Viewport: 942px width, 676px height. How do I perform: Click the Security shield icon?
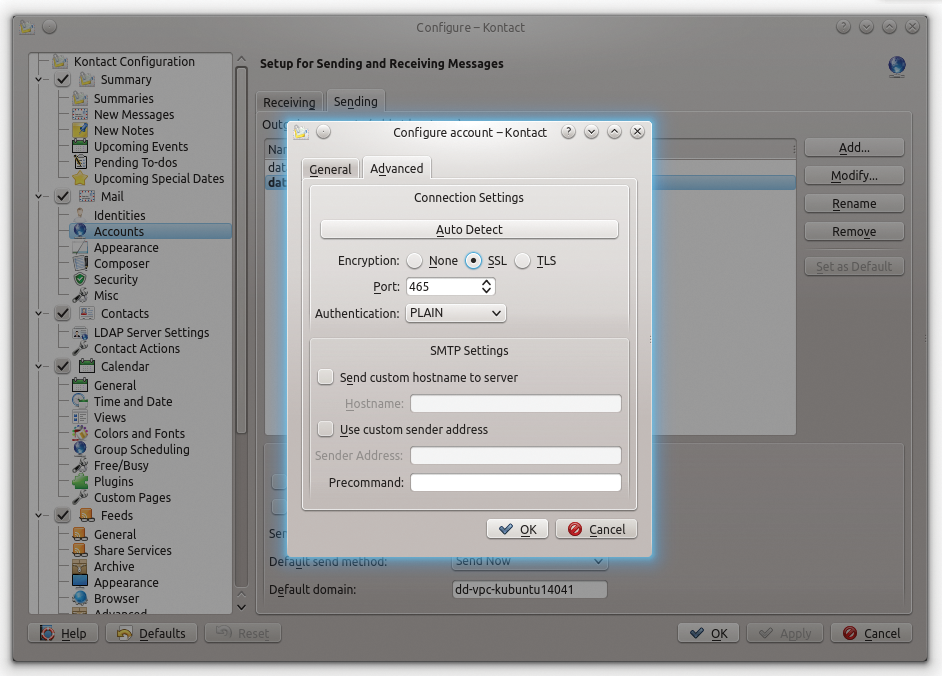(x=80, y=280)
